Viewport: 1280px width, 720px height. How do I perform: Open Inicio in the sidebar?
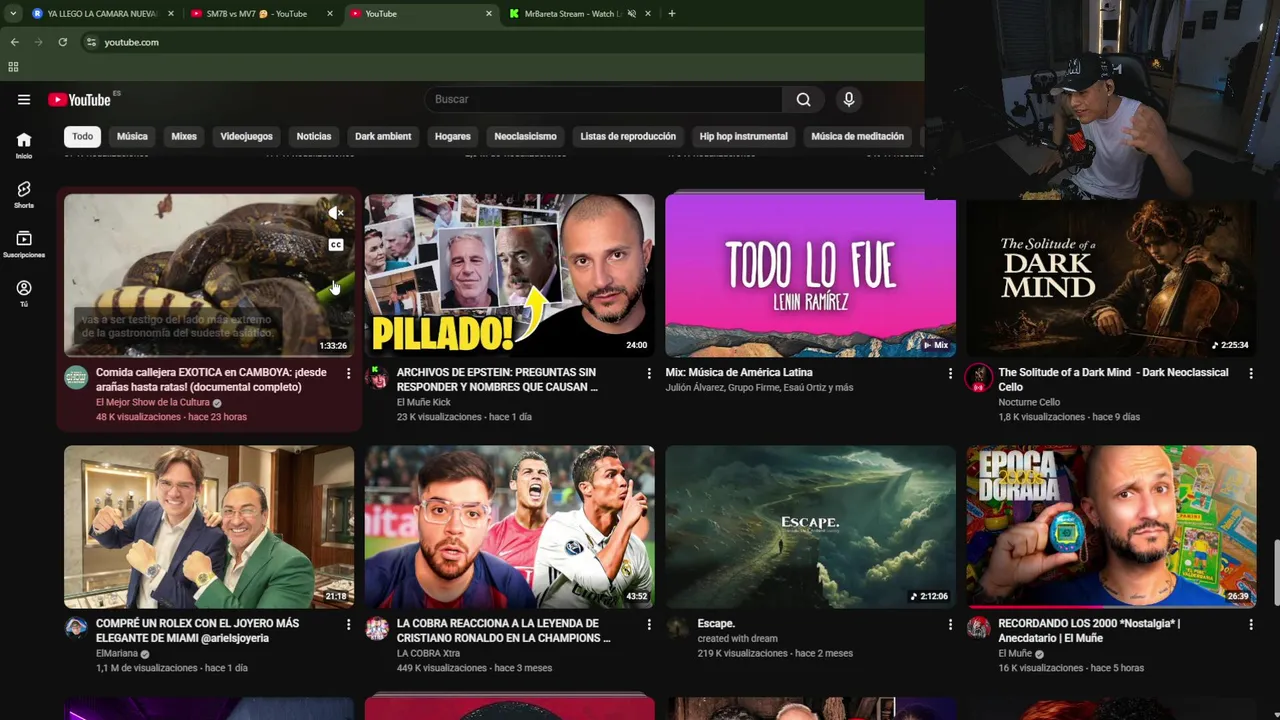[24, 145]
